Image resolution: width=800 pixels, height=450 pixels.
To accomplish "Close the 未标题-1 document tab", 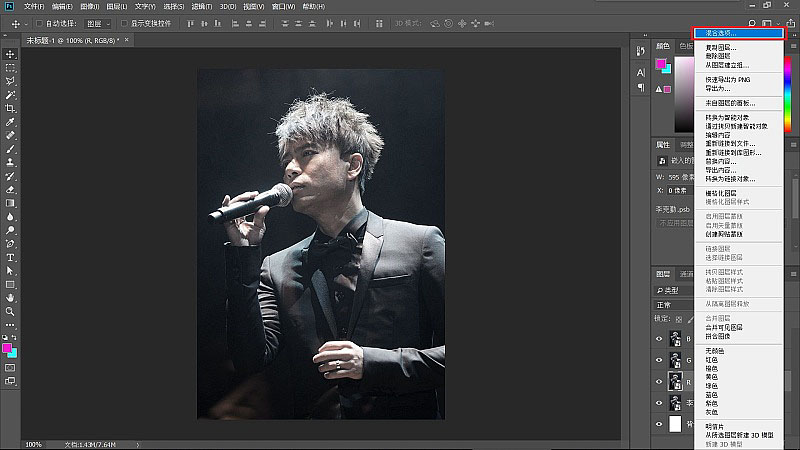I will pos(127,40).
